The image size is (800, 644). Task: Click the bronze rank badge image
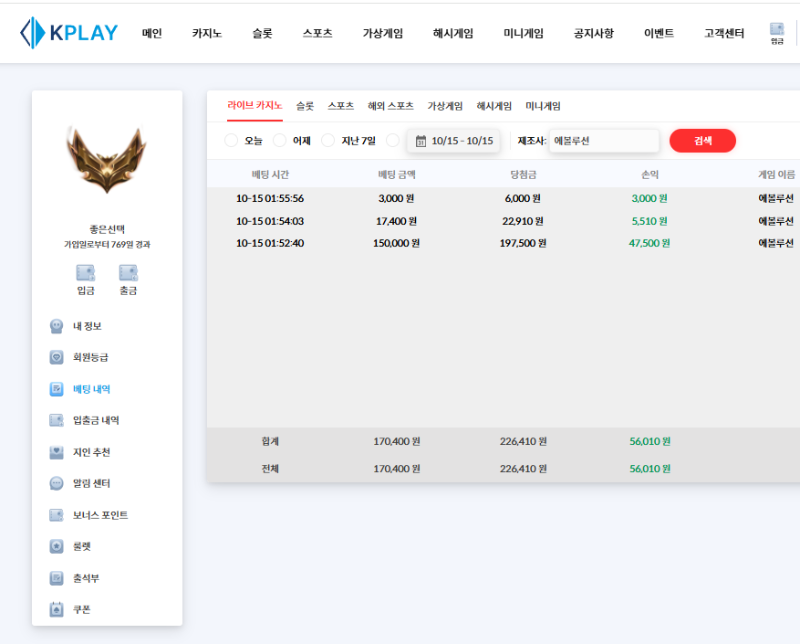(106, 160)
